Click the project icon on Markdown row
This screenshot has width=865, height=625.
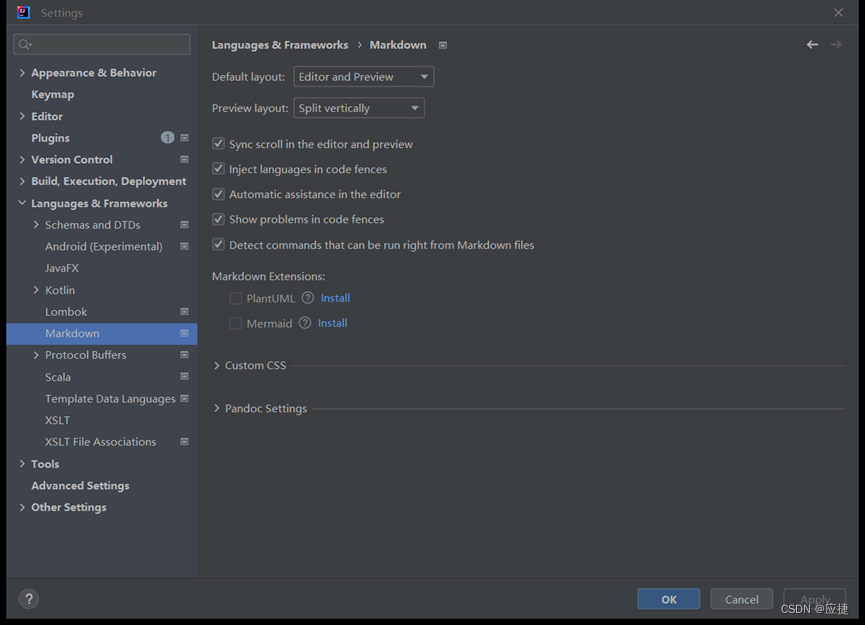click(x=184, y=333)
